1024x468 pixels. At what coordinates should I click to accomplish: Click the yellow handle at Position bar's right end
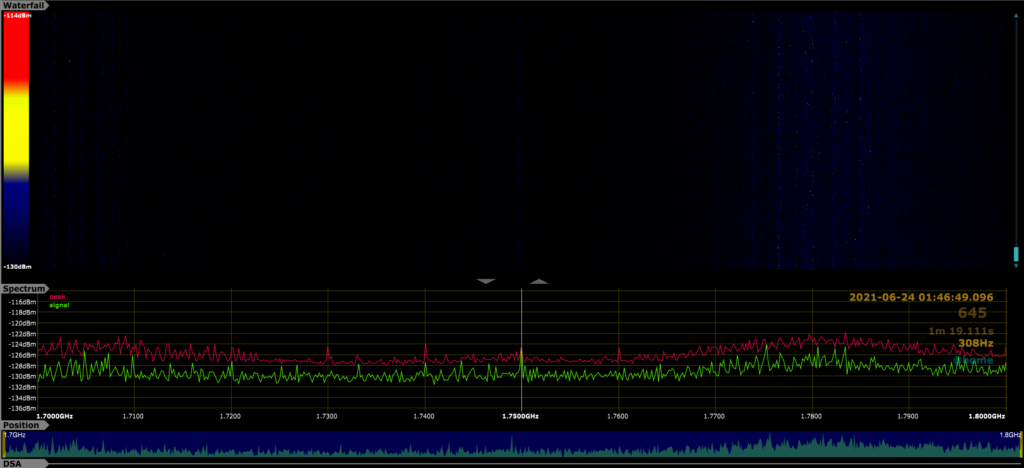tap(1020, 447)
